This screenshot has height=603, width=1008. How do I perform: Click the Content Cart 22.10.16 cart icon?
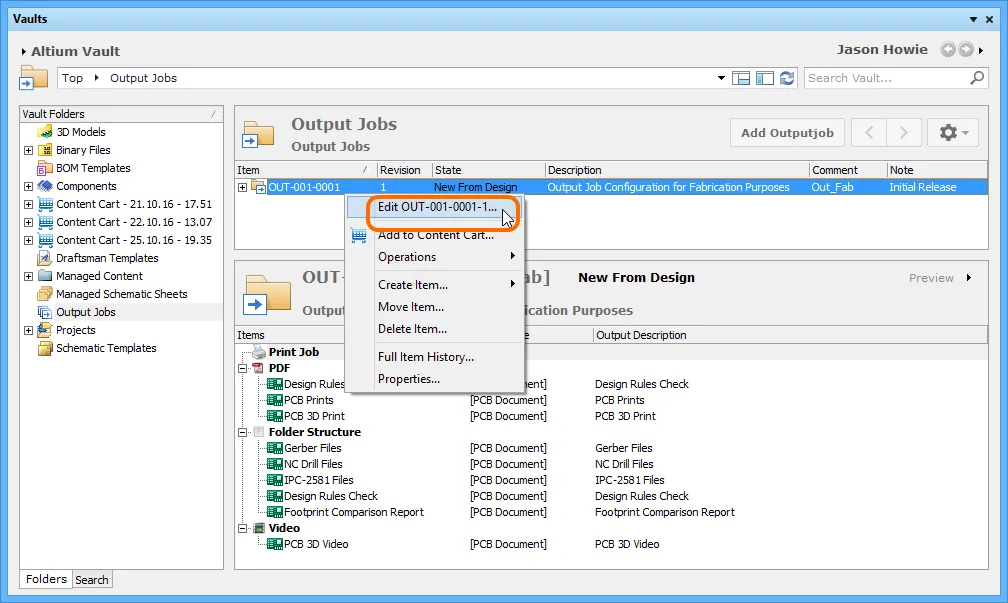click(45, 222)
